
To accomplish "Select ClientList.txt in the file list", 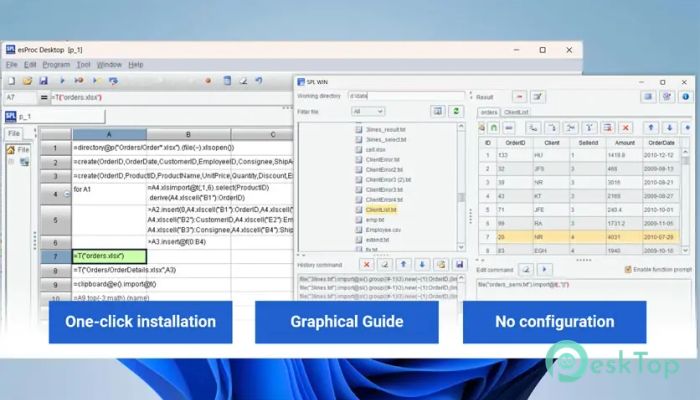I will (x=381, y=210).
